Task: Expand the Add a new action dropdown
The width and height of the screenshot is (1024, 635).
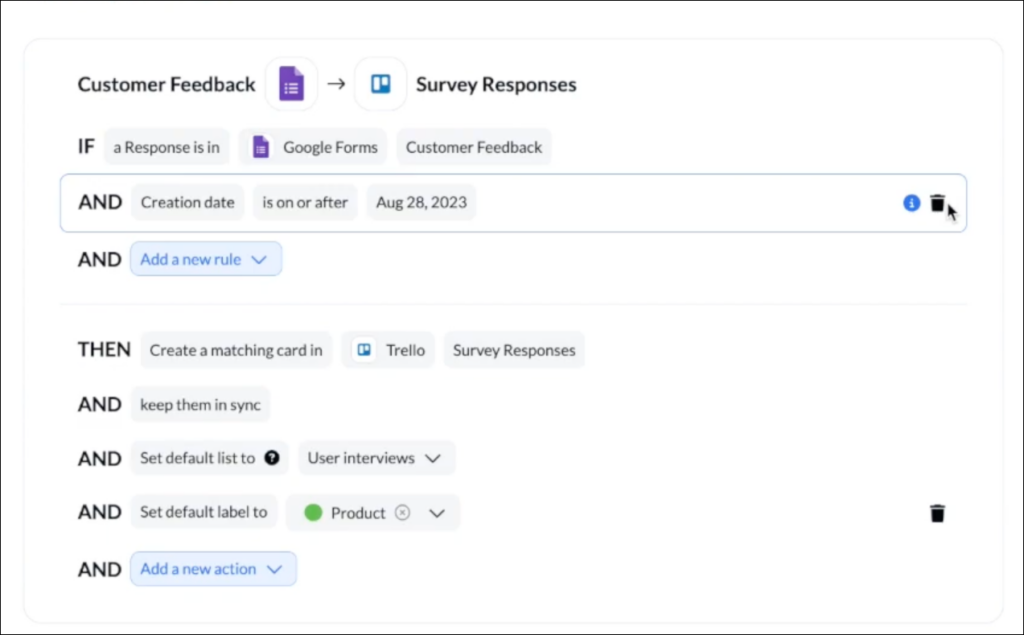Action: (x=213, y=569)
